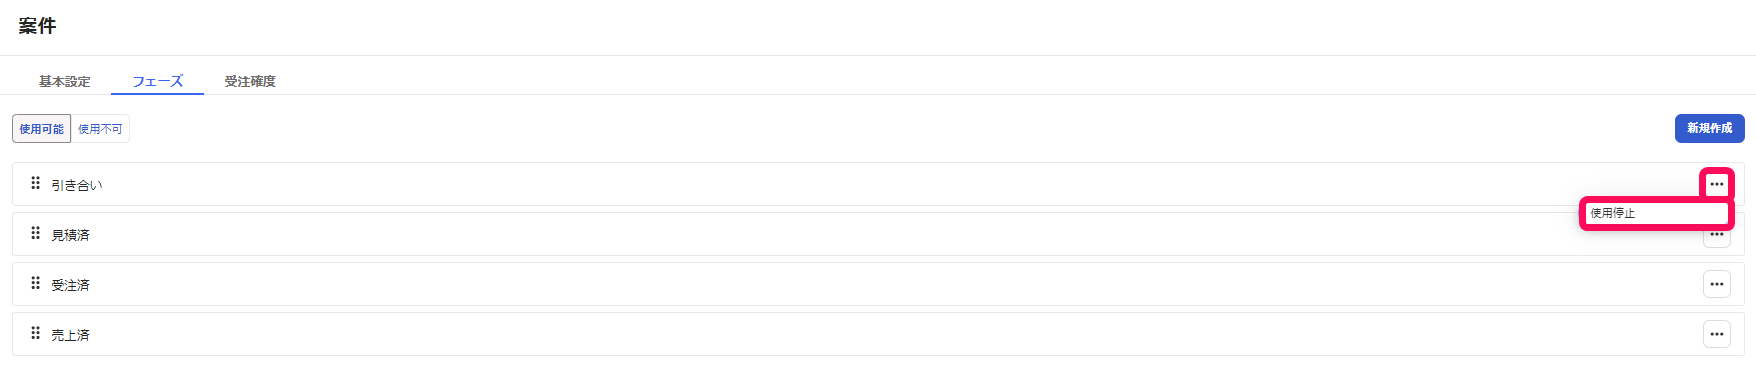Image resolution: width=1756 pixels, height=387 pixels.
Task: Open the three-dot menu for 引き合い
Action: coord(1716,184)
